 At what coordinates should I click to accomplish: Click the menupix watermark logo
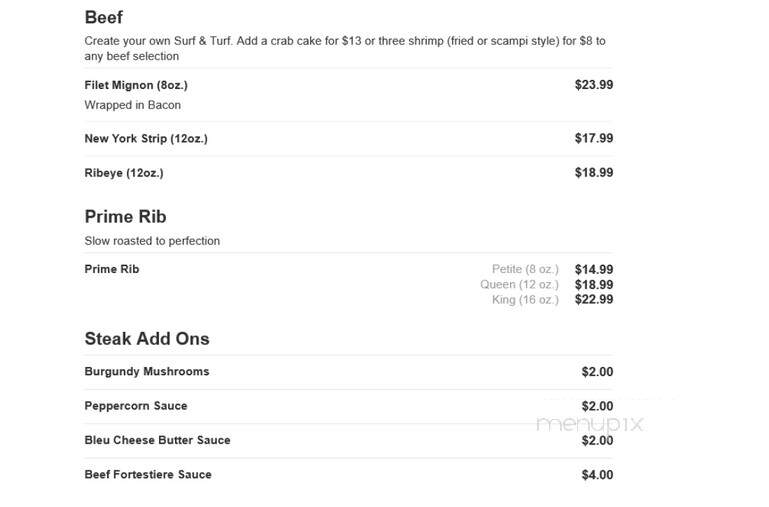pyautogui.click(x=590, y=425)
